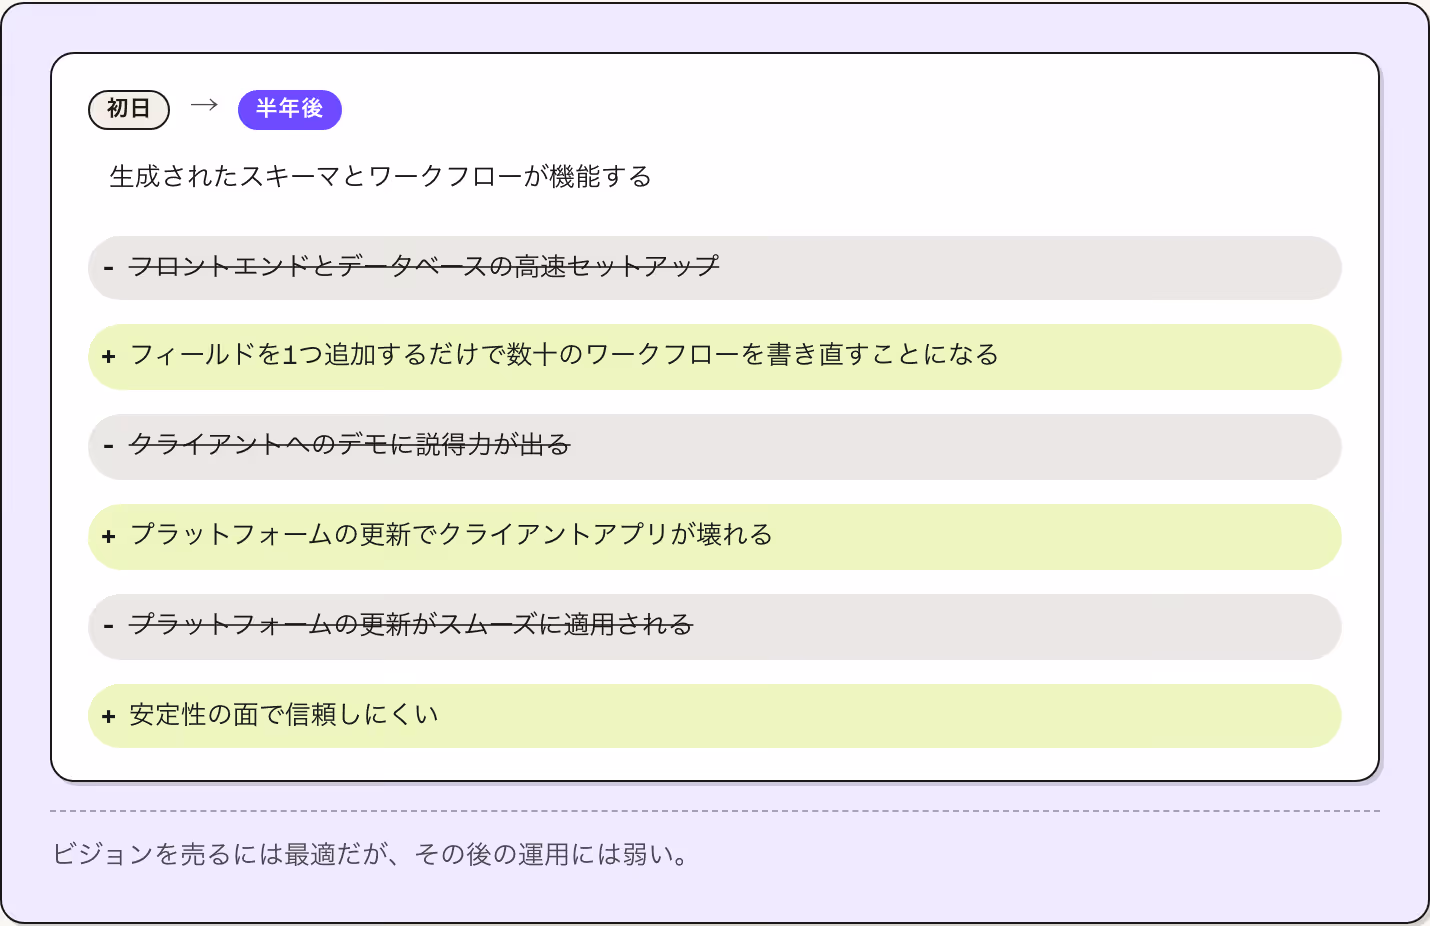This screenshot has width=1430, height=926.
Task: Click struck-through row プラットフォームの更新がスムーズに適用される
Action: tap(714, 627)
